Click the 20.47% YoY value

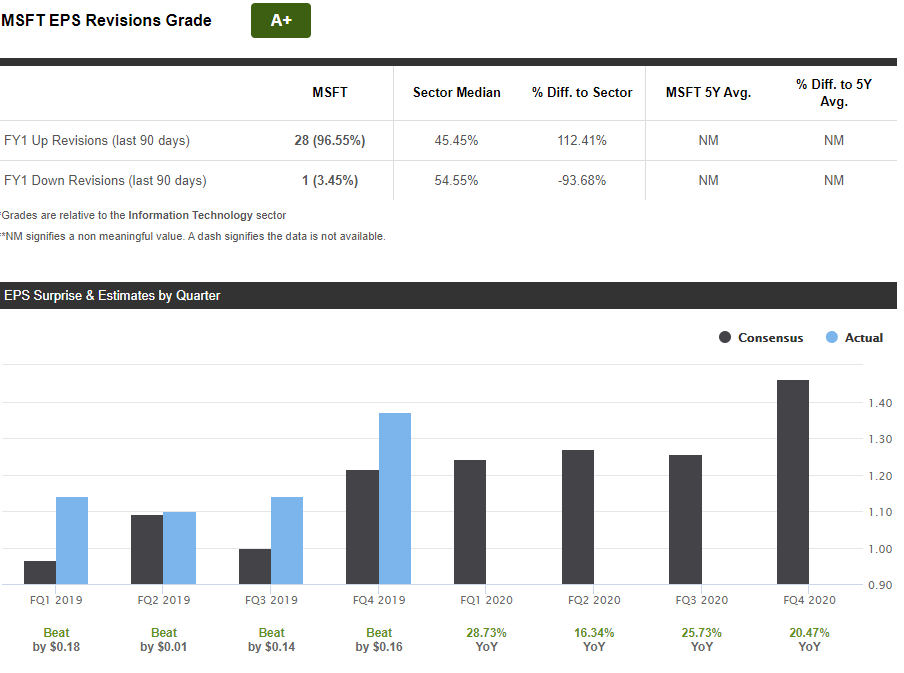809,640
